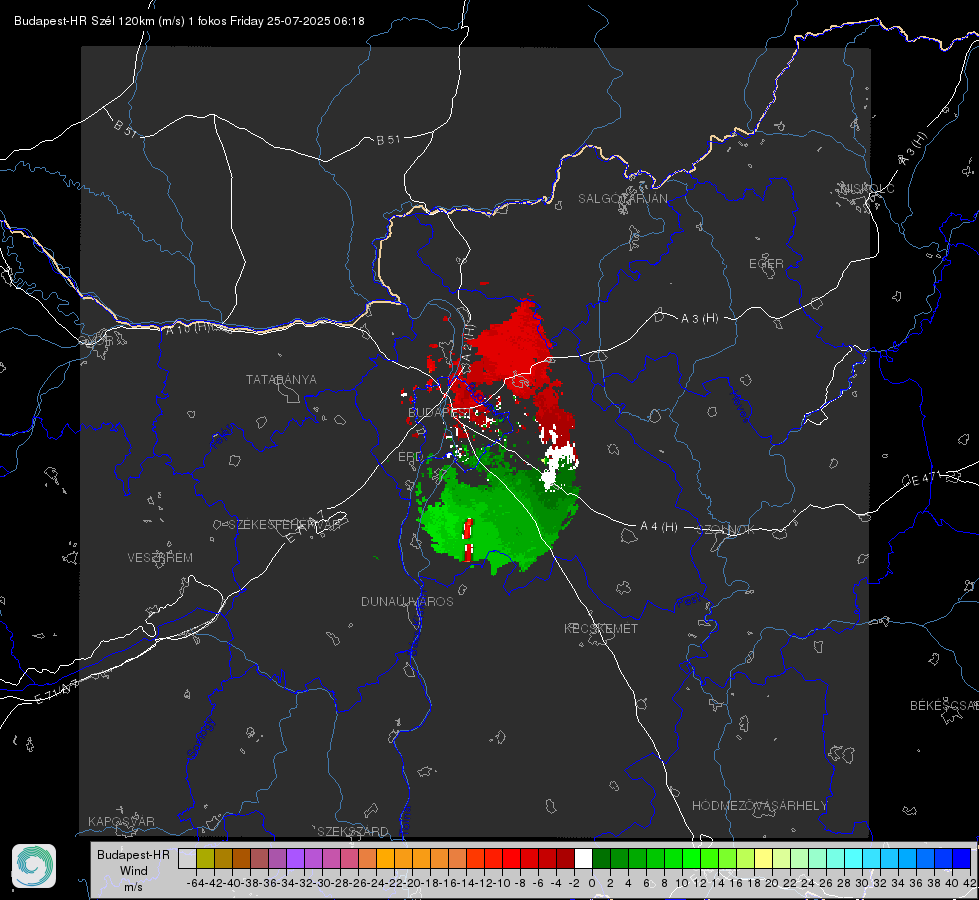This screenshot has height=900, width=979.
Task: Click the large red radar echo north of Budapest
Action: pos(511,350)
